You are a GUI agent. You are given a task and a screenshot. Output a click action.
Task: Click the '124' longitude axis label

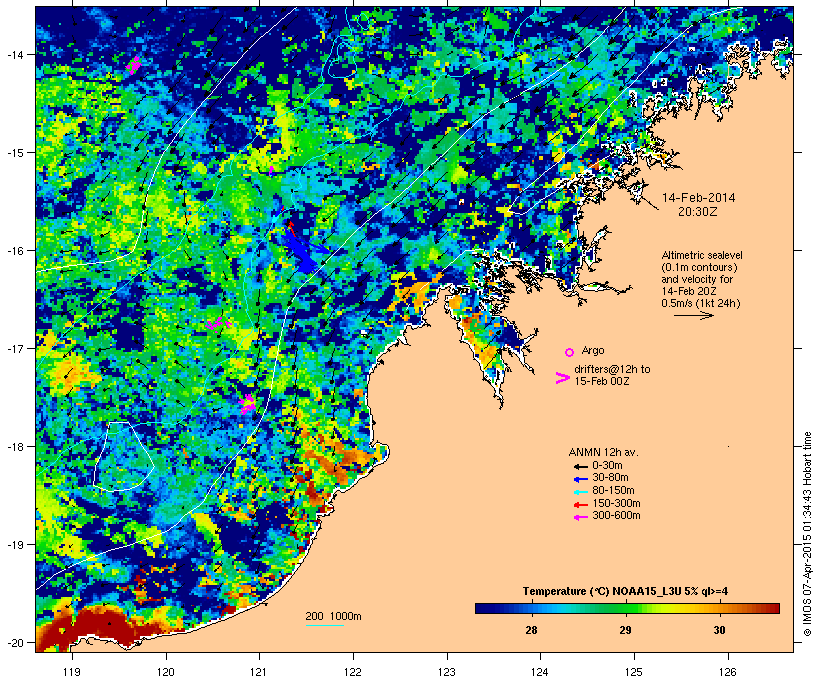coord(541,672)
